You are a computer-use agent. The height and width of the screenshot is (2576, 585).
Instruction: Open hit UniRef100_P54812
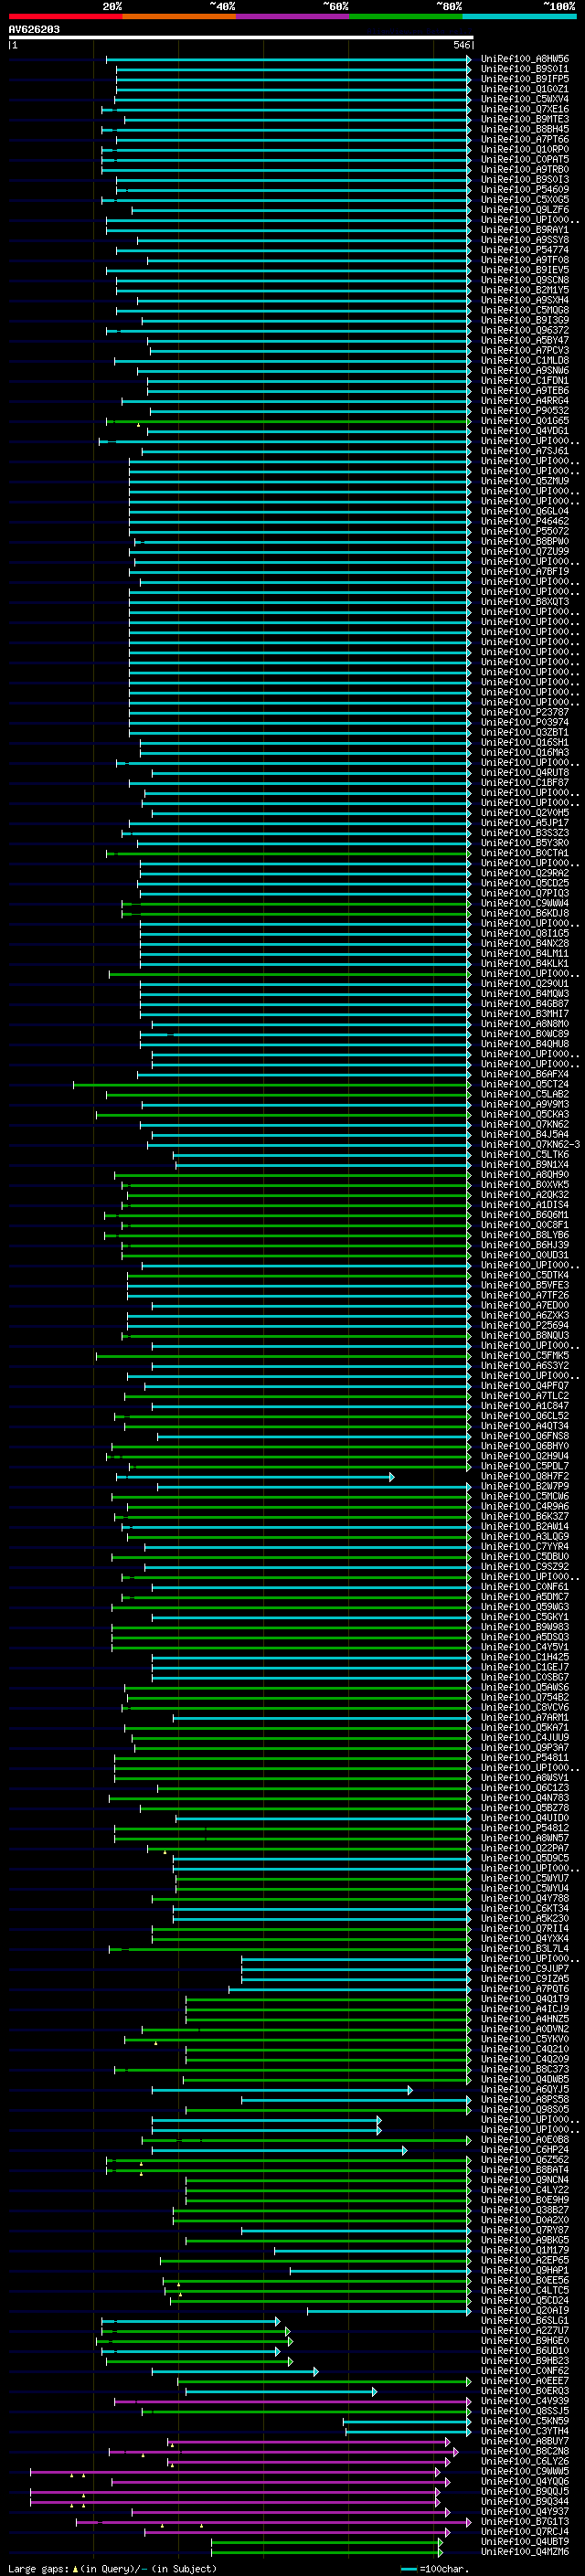point(525,1829)
